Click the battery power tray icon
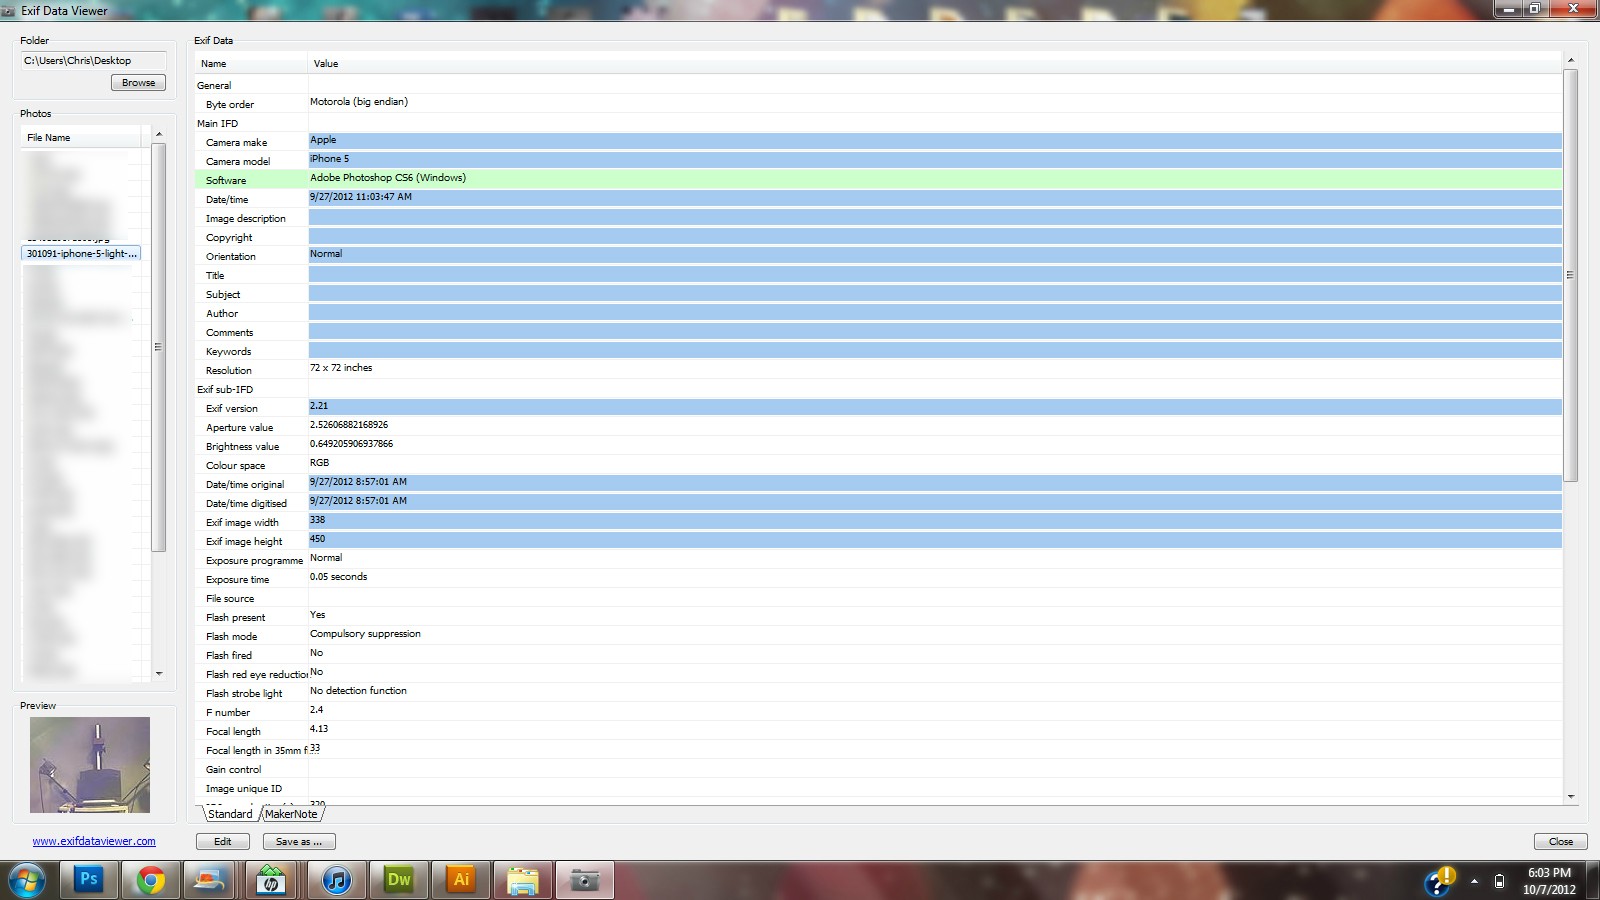 1499,881
